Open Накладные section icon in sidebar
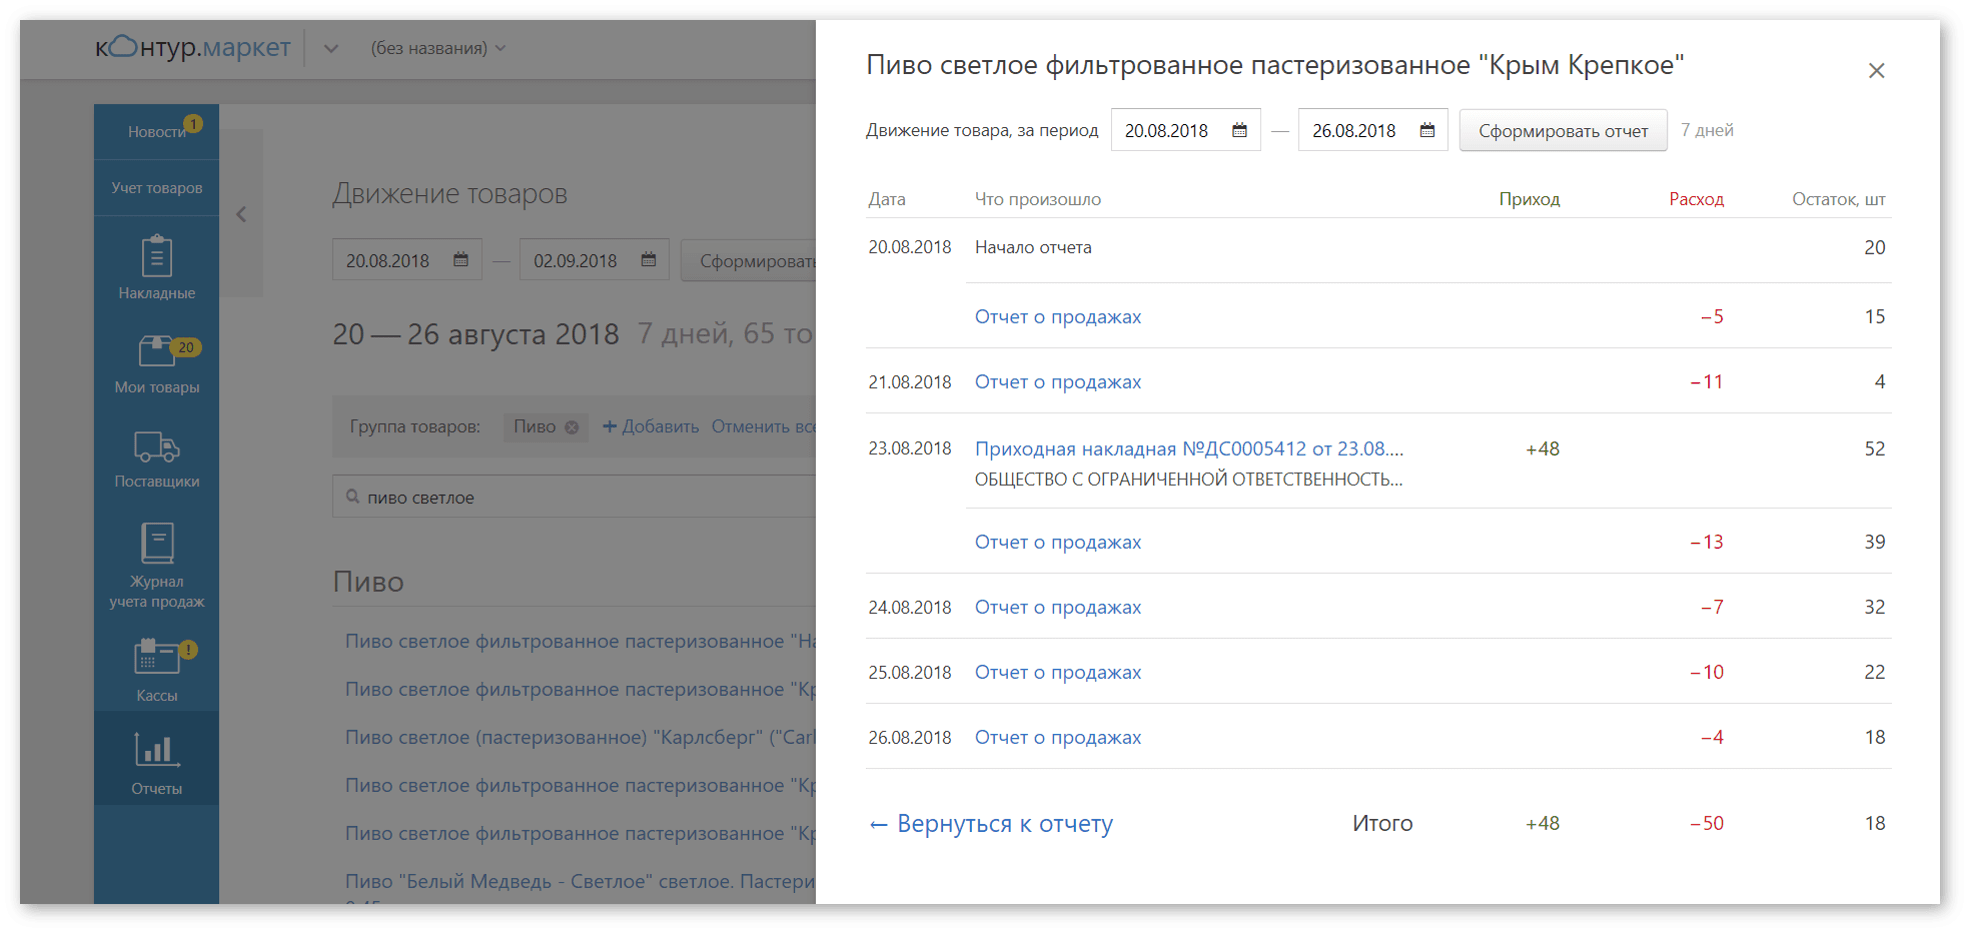The image size is (1969, 933). [x=156, y=257]
